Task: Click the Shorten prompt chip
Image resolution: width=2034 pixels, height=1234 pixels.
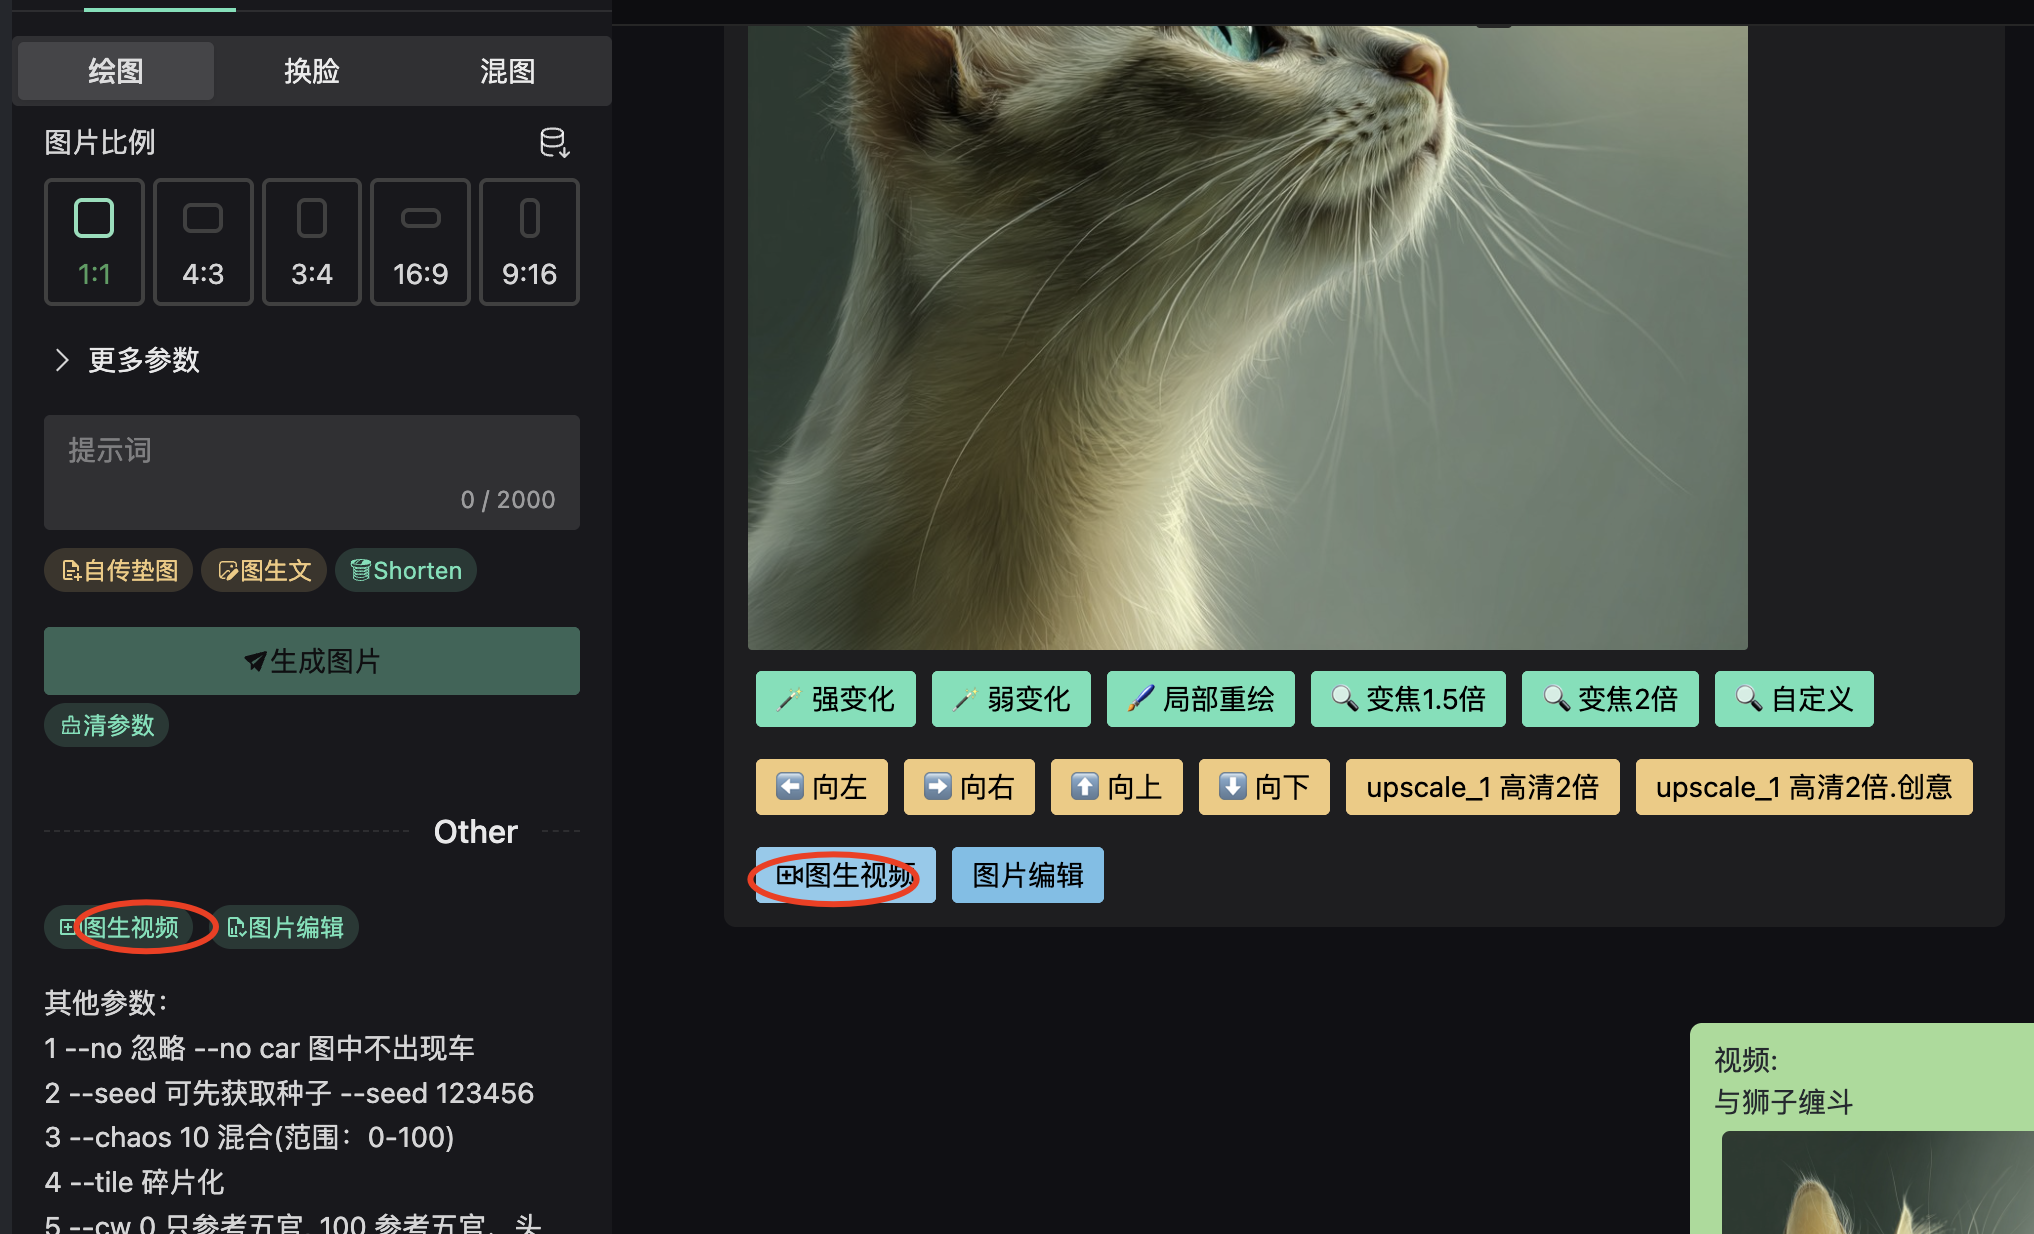Action: click(406, 570)
